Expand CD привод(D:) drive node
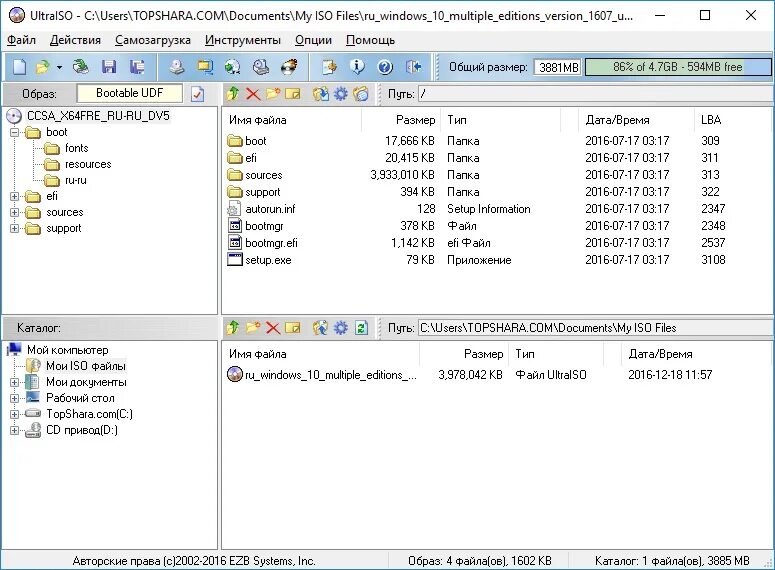The image size is (775, 570). click(14, 430)
